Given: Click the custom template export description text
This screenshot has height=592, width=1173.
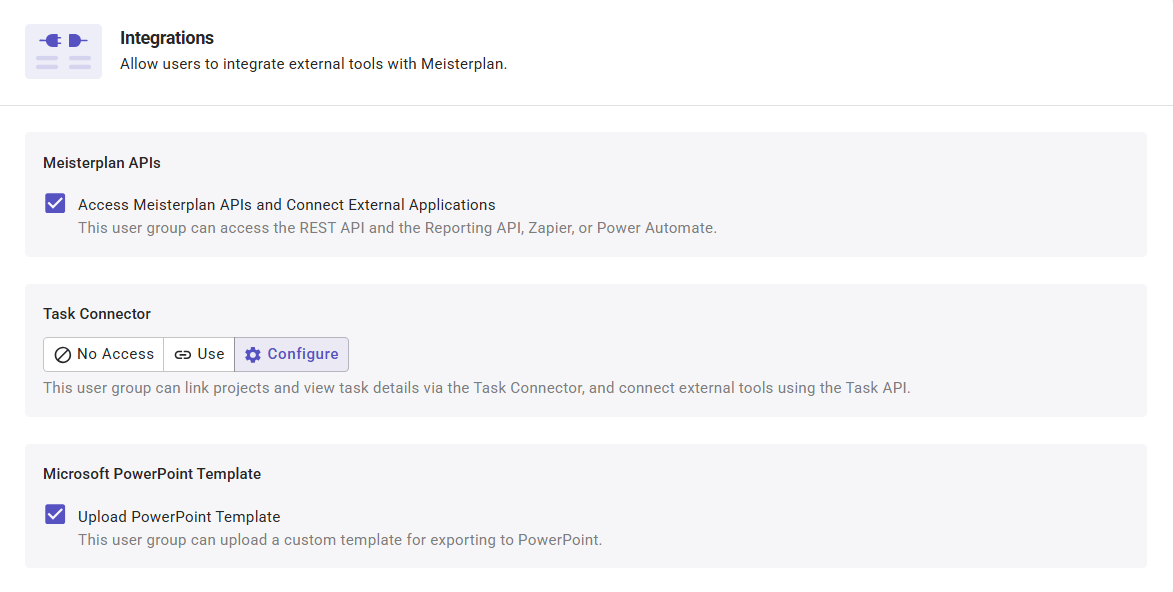Looking at the screenshot, I should 340,540.
